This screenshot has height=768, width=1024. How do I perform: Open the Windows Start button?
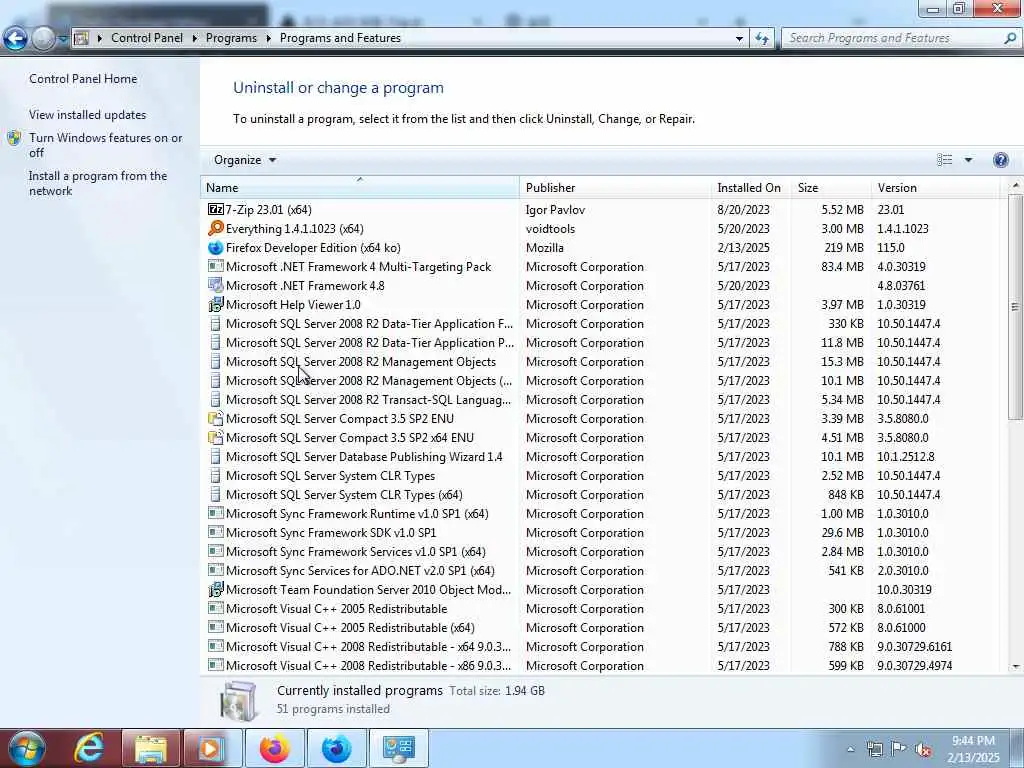pyautogui.click(x=26, y=748)
